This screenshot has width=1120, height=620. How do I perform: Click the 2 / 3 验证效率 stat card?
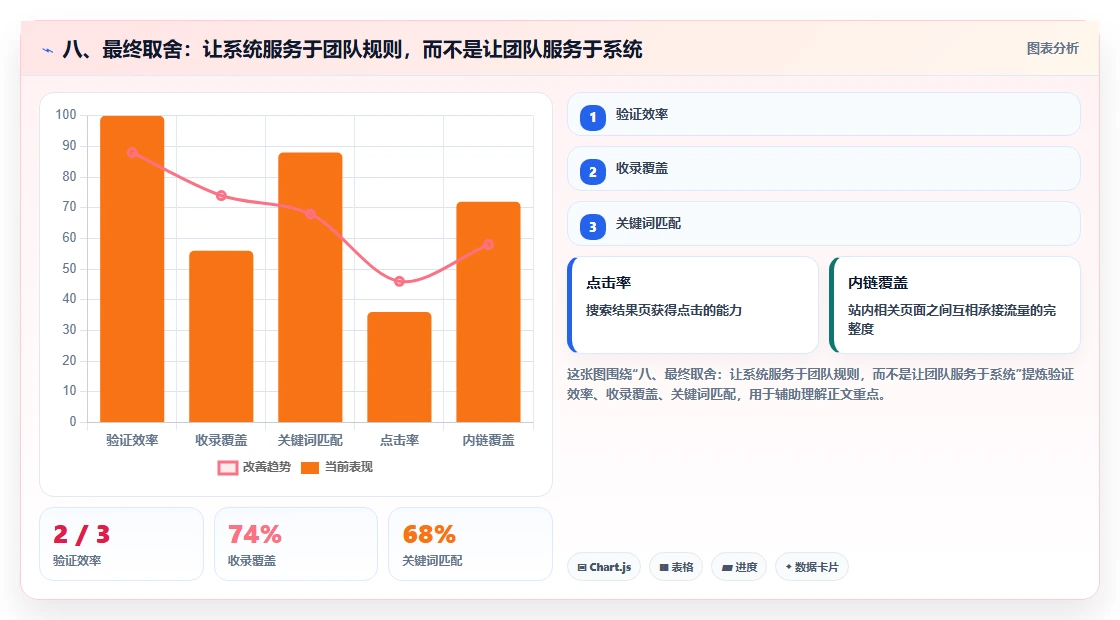(121, 544)
